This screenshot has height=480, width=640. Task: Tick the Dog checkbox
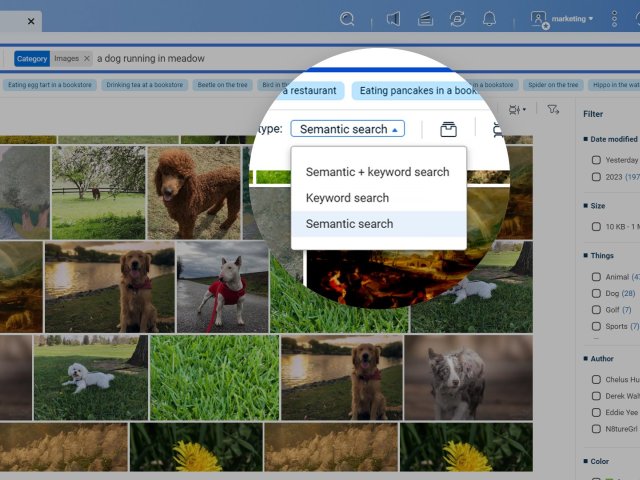pos(596,293)
